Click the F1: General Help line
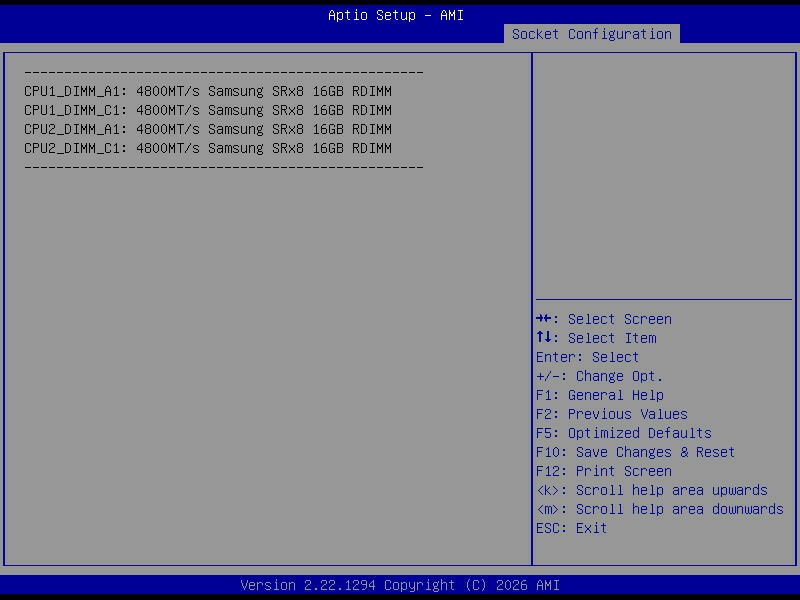The image size is (800, 600). coord(599,395)
